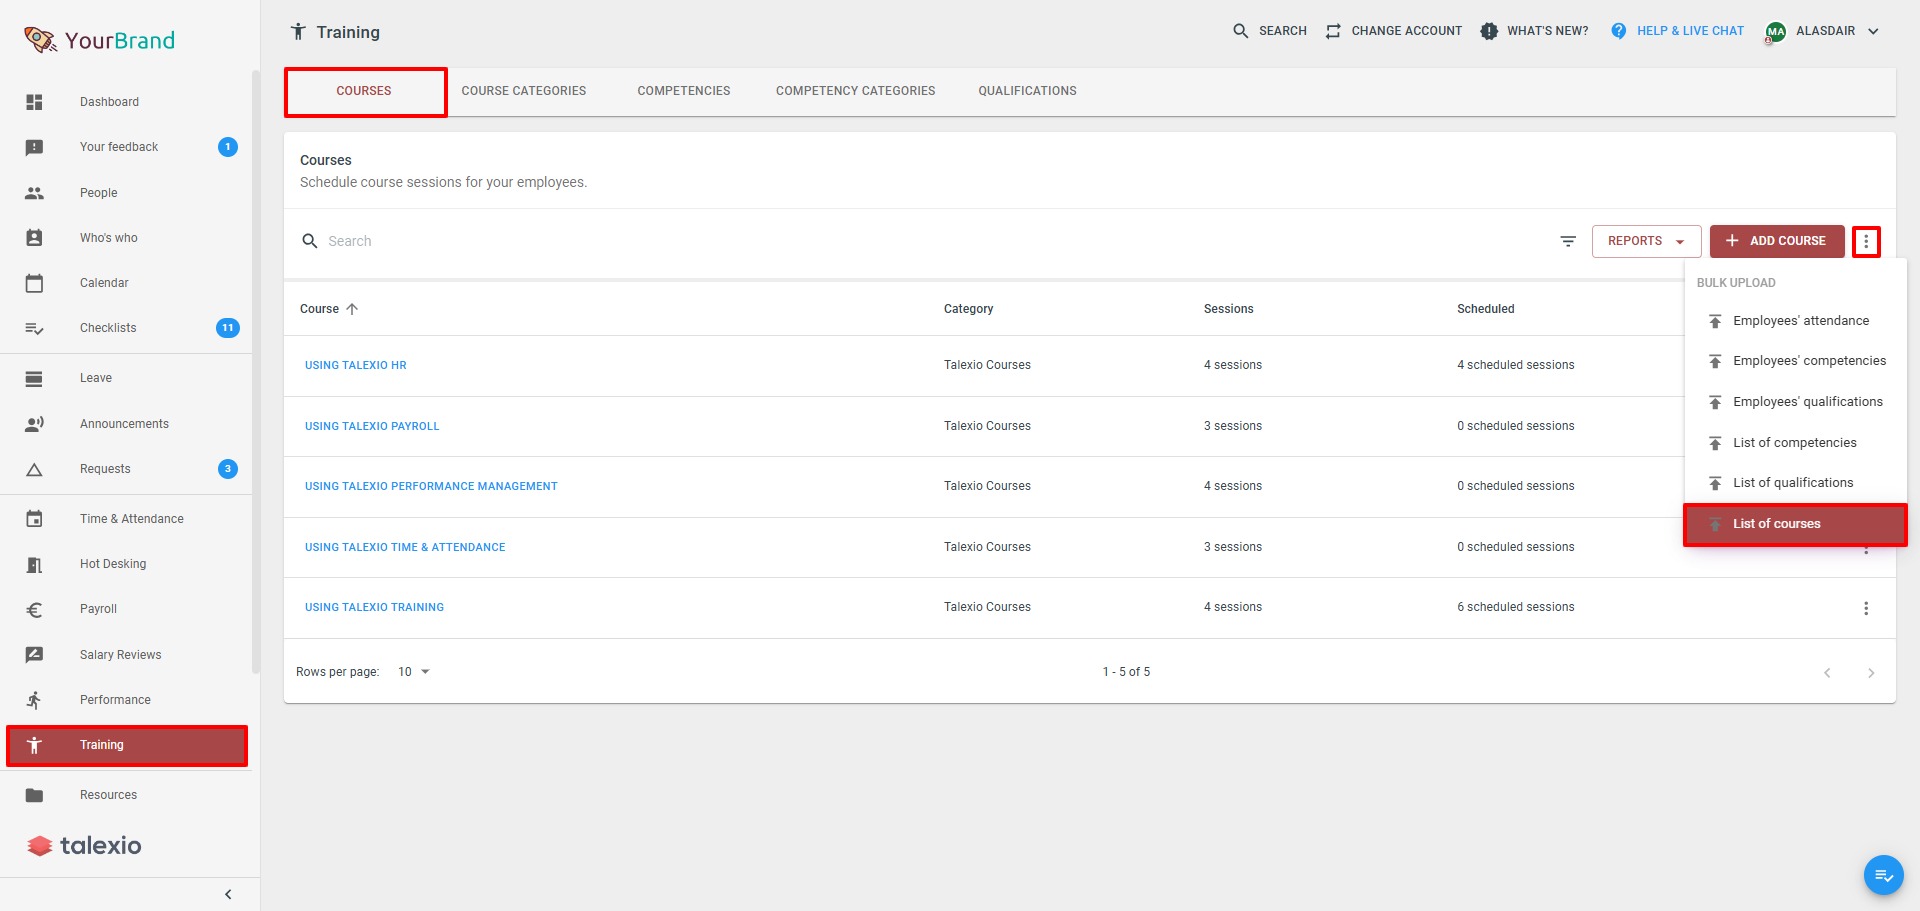Image resolution: width=1920 pixels, height=911 pixels.
Task: Open the Hot Desking icon
Action: pos(34,564)
